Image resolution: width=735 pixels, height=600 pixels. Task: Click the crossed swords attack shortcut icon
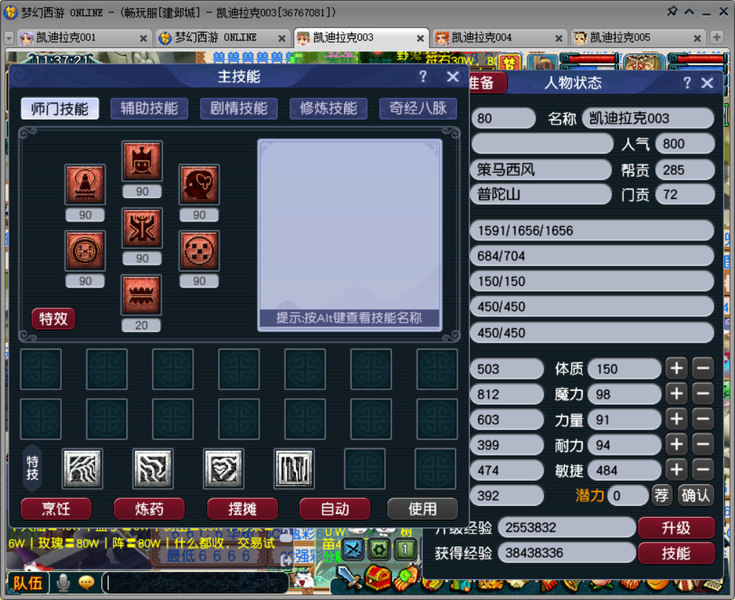(353, 549)
